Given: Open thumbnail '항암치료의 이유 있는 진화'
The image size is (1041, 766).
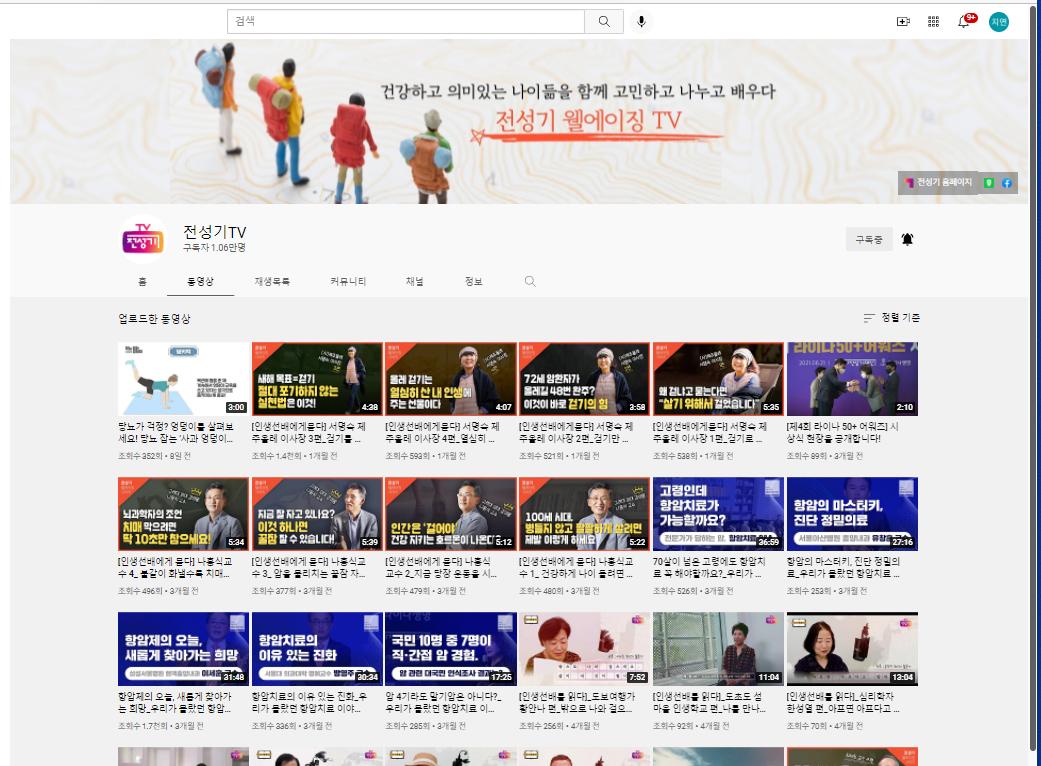Looking at the screenshot, I should (x=317, y=649).
